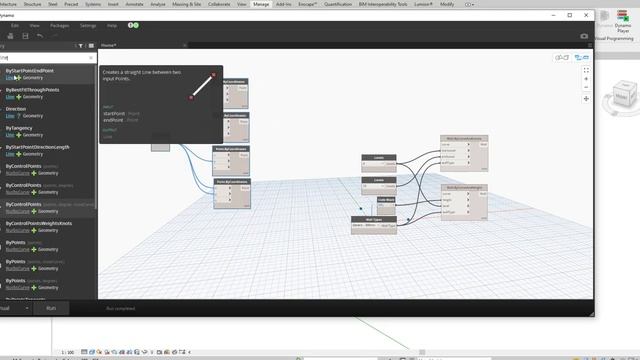The width and height of the screenshot is (640, 360).
Task: Open the Manage ribbon tab
Action: pos(261,4)
